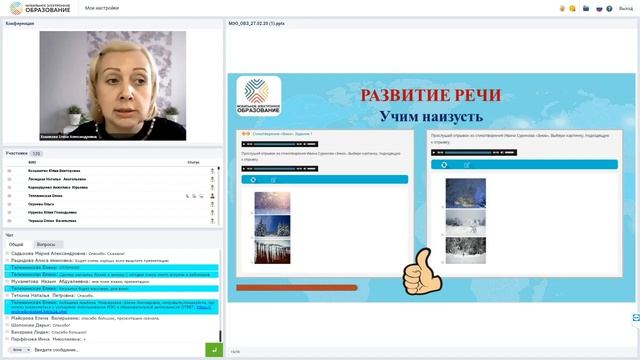Click the microphone icon in Тележинская Елена row
The height and width of the screenshot is (360, 640).
(187, 196)
